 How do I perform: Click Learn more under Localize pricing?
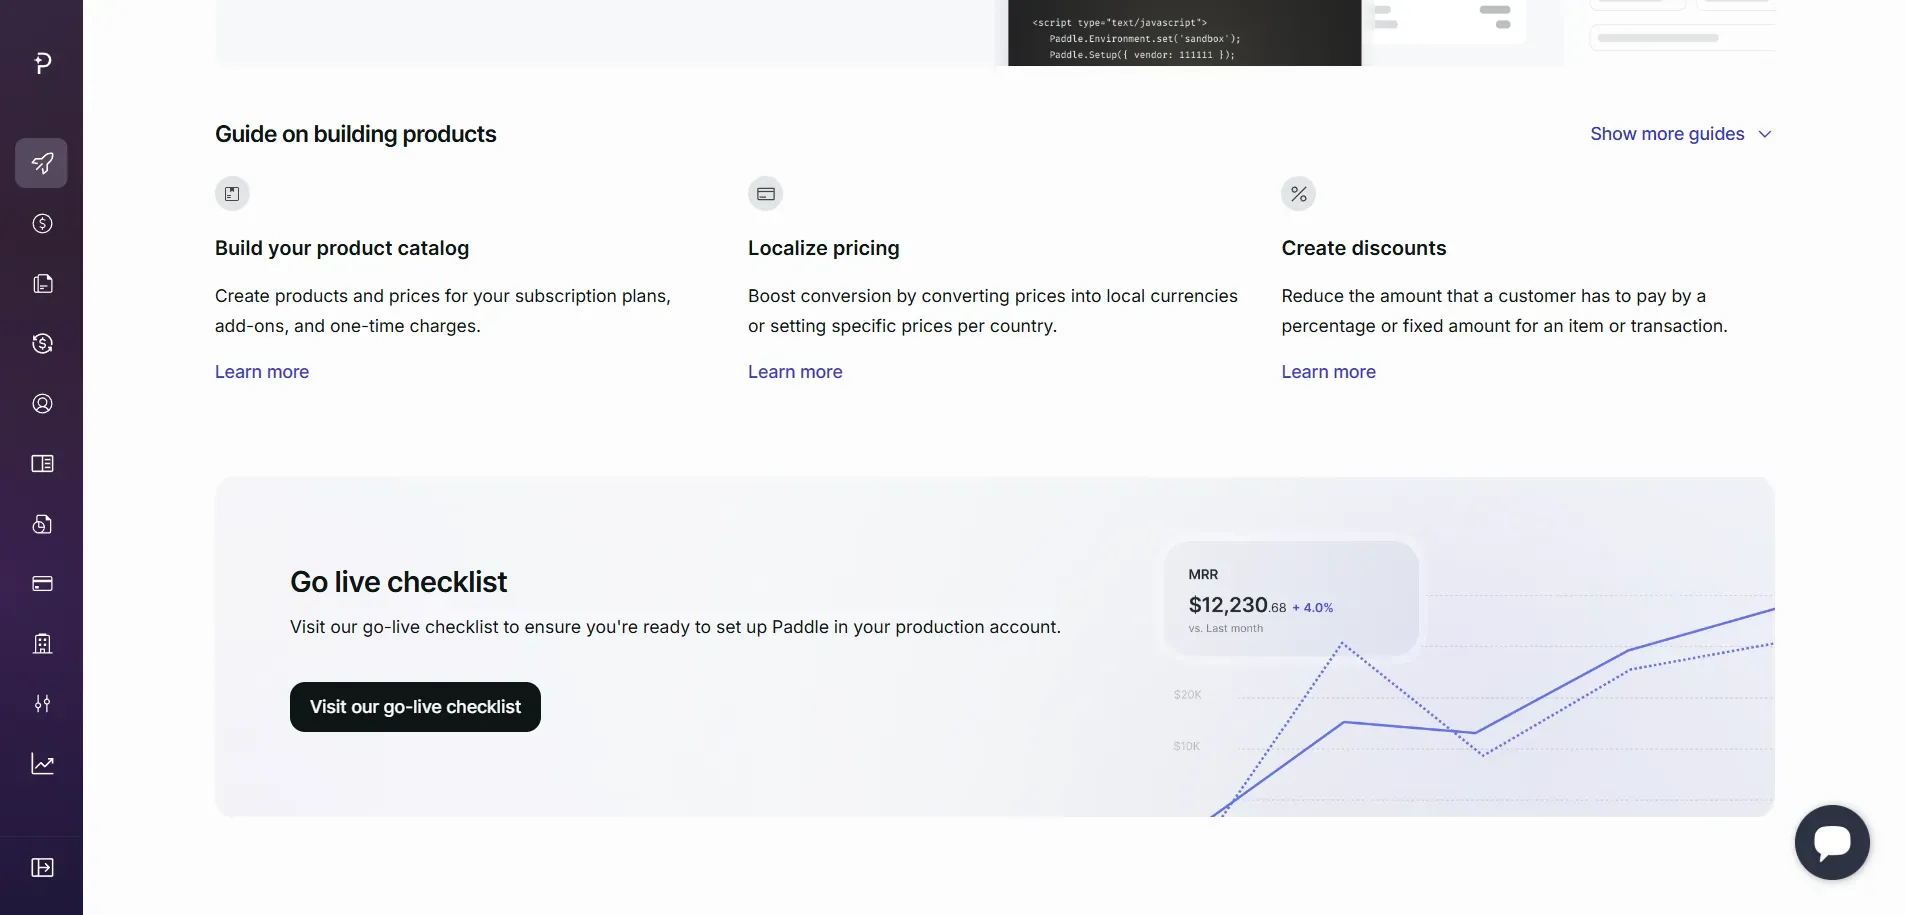(795, 371)
